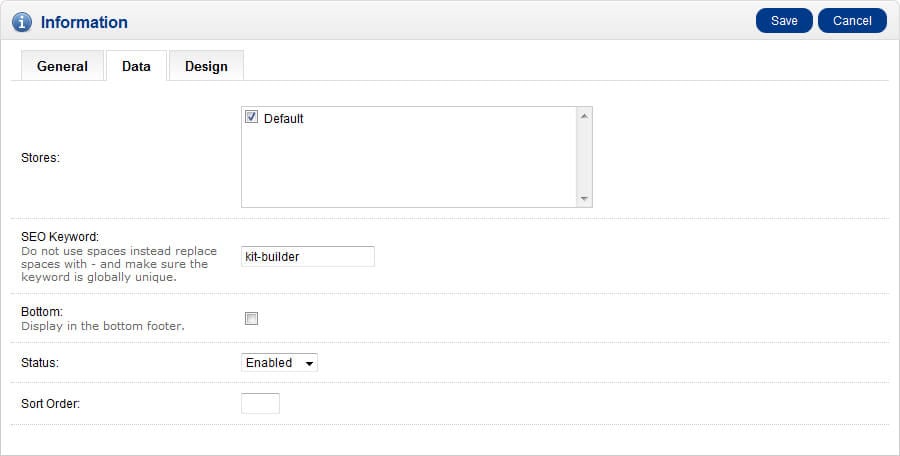This screenshot has width=900, height=456.
Task: Click the Information page heading
Action: click(x=84, y=22)
